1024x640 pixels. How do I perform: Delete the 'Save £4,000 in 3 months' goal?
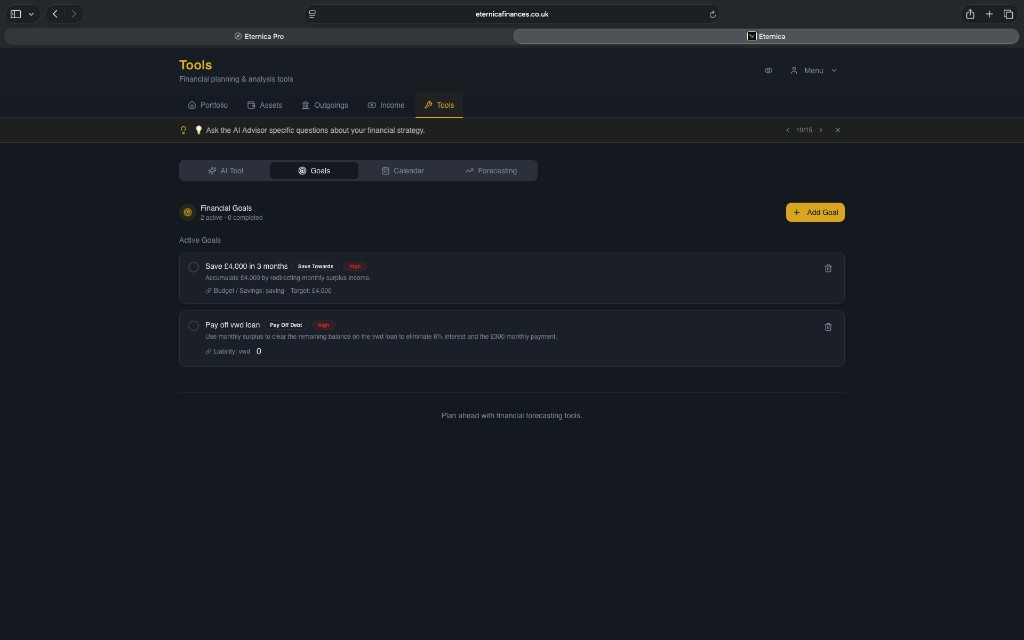[x=828, y=268]
